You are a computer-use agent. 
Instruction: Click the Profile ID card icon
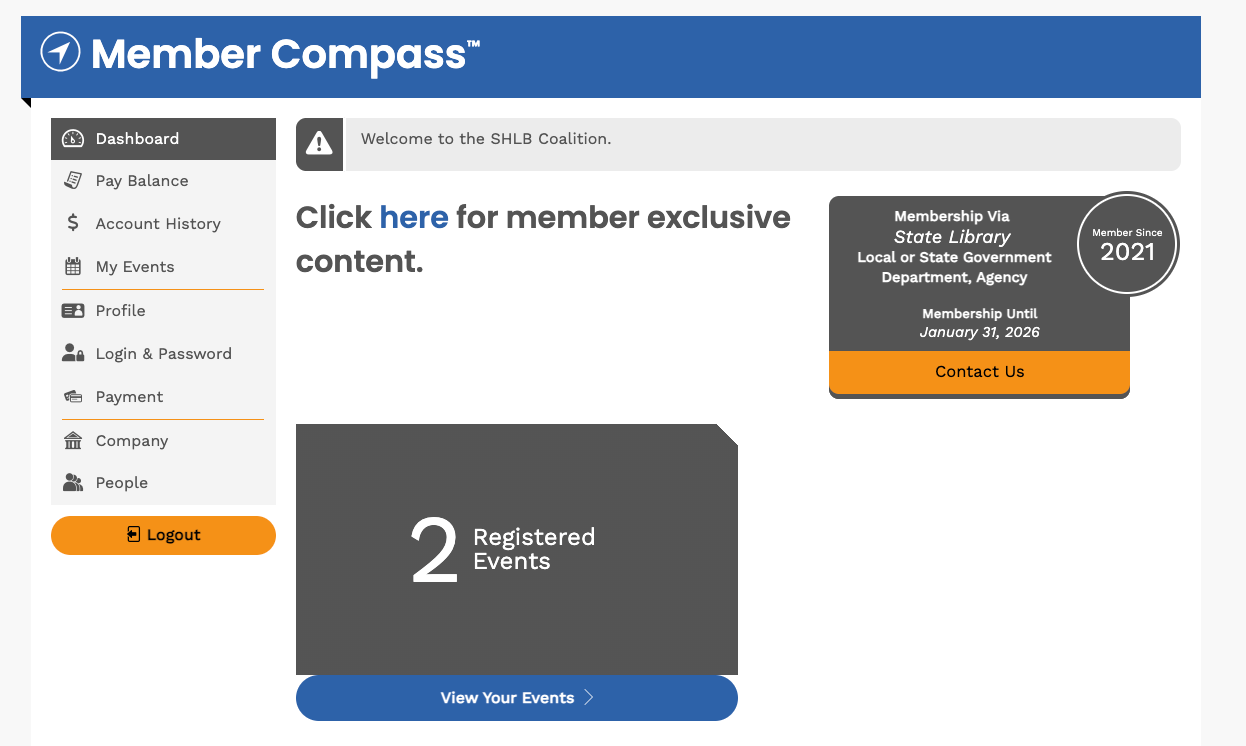coord(73,311)
